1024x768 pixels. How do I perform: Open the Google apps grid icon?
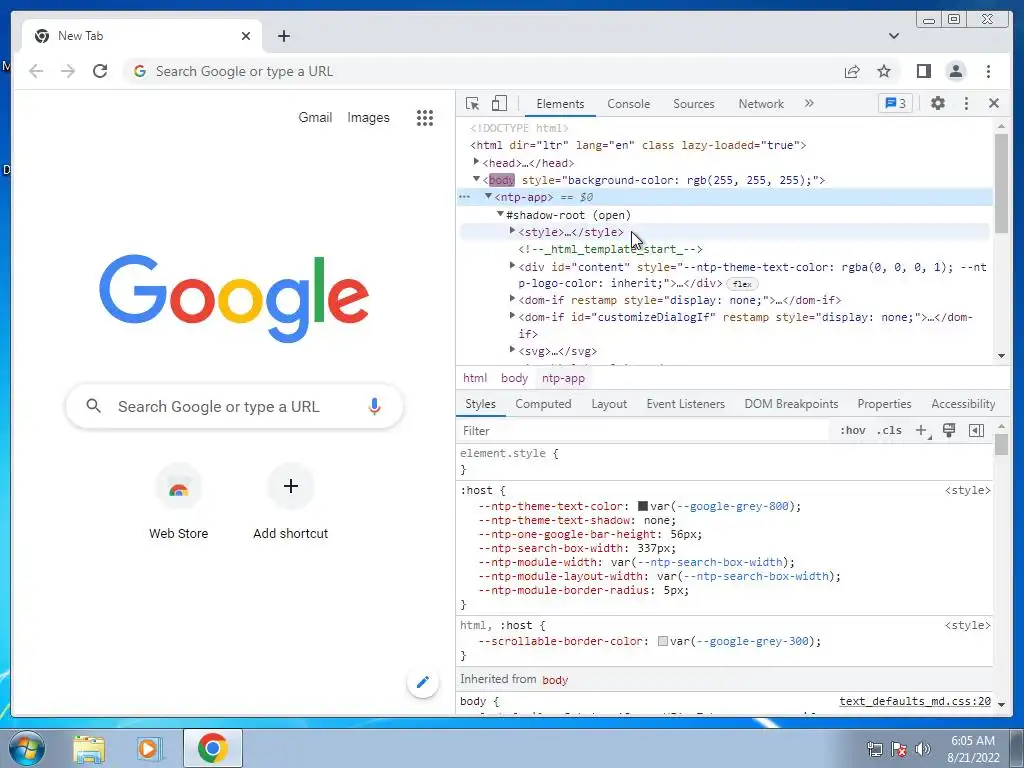coord(424,118)
